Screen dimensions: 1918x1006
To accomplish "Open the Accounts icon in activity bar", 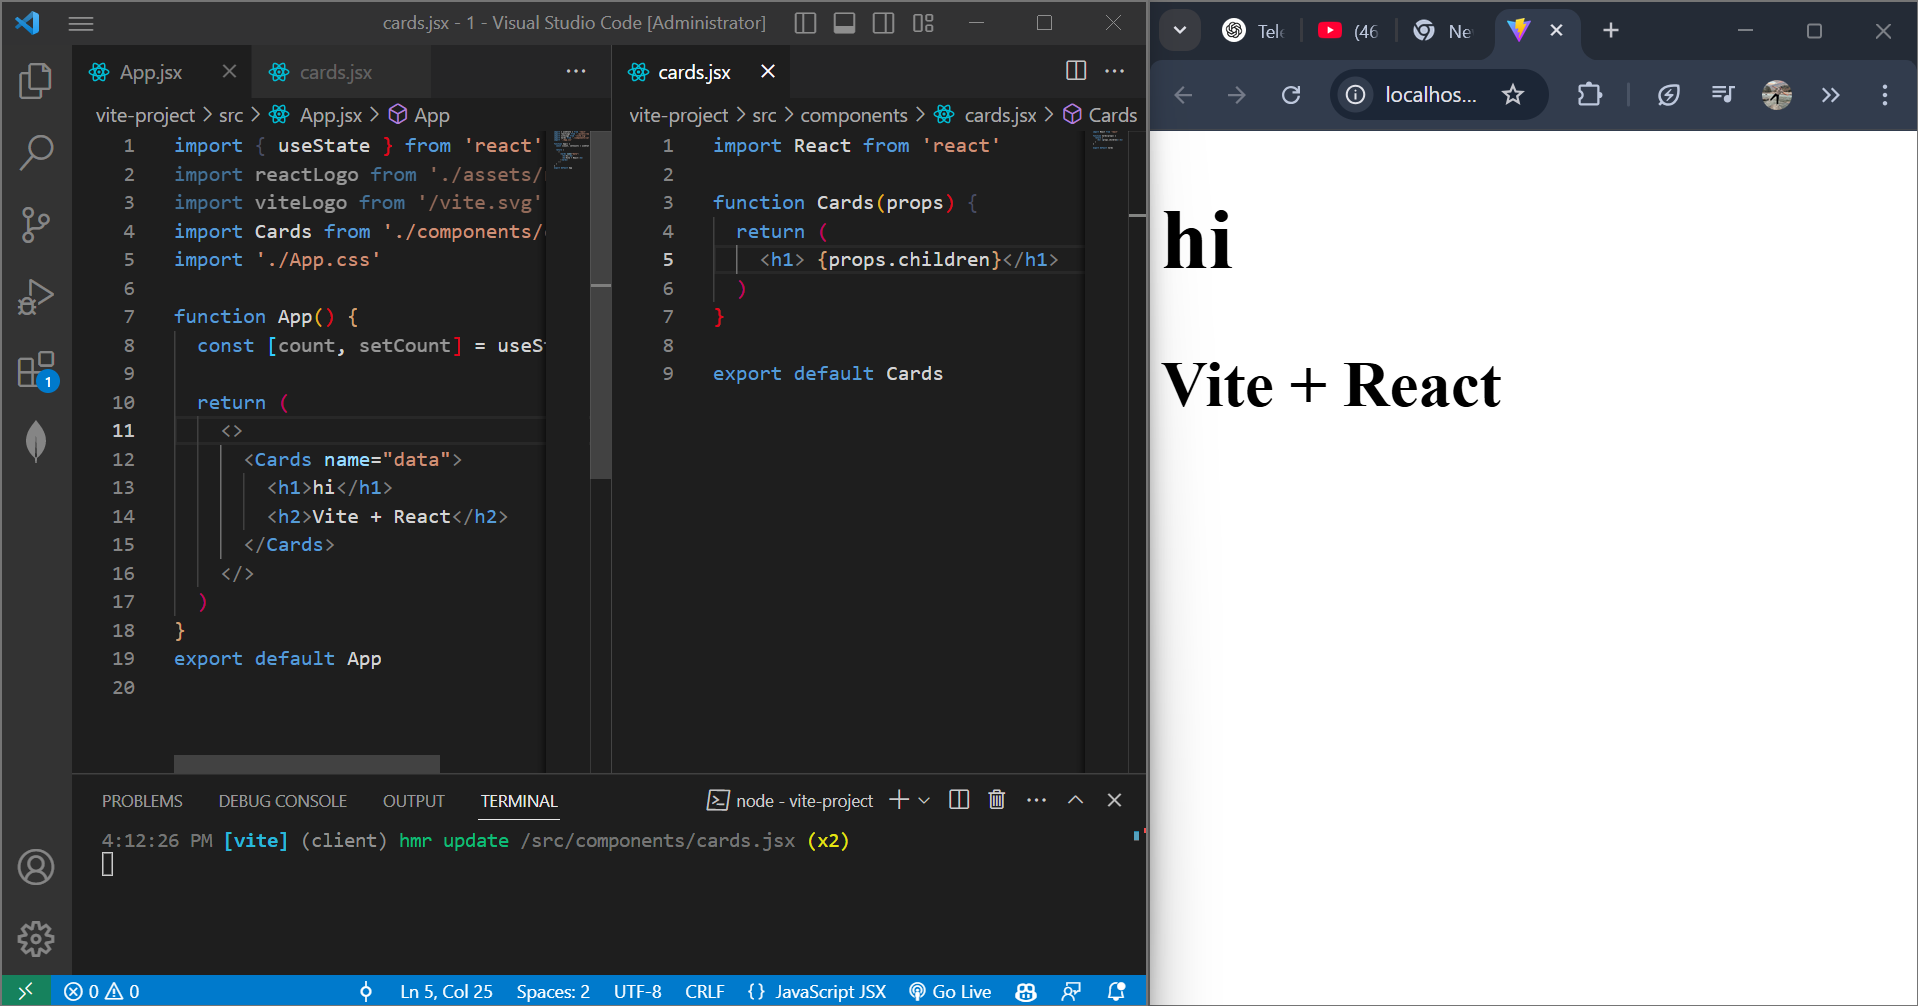I will click(36, 867).
